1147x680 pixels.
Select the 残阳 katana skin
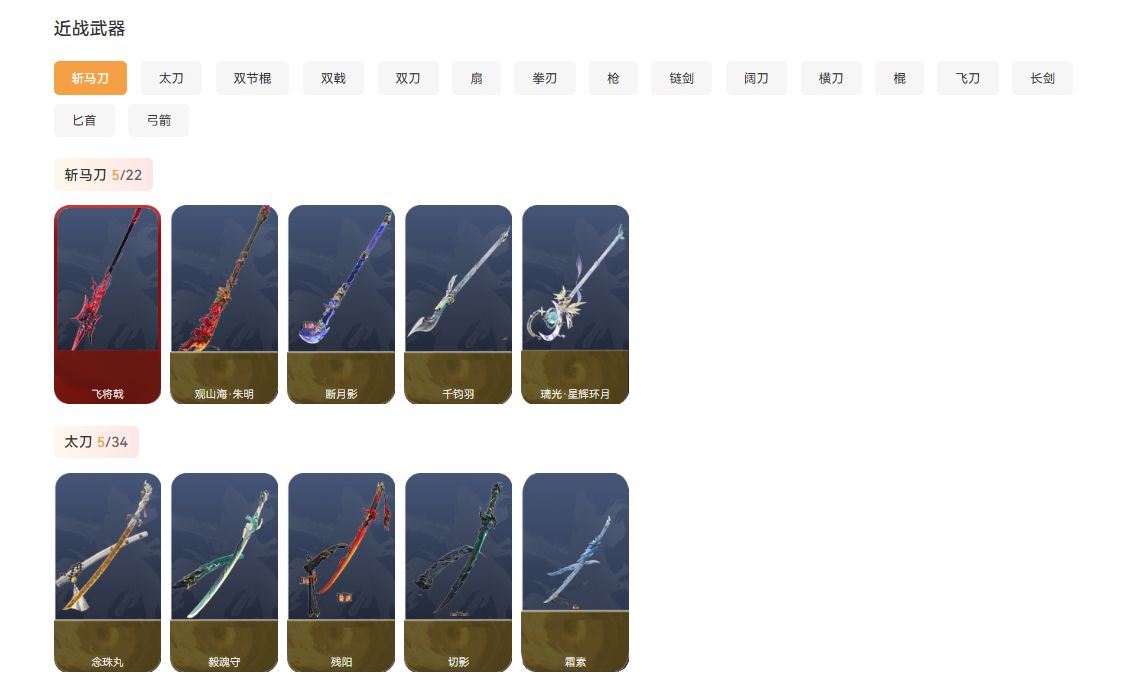tap(342, 573)
